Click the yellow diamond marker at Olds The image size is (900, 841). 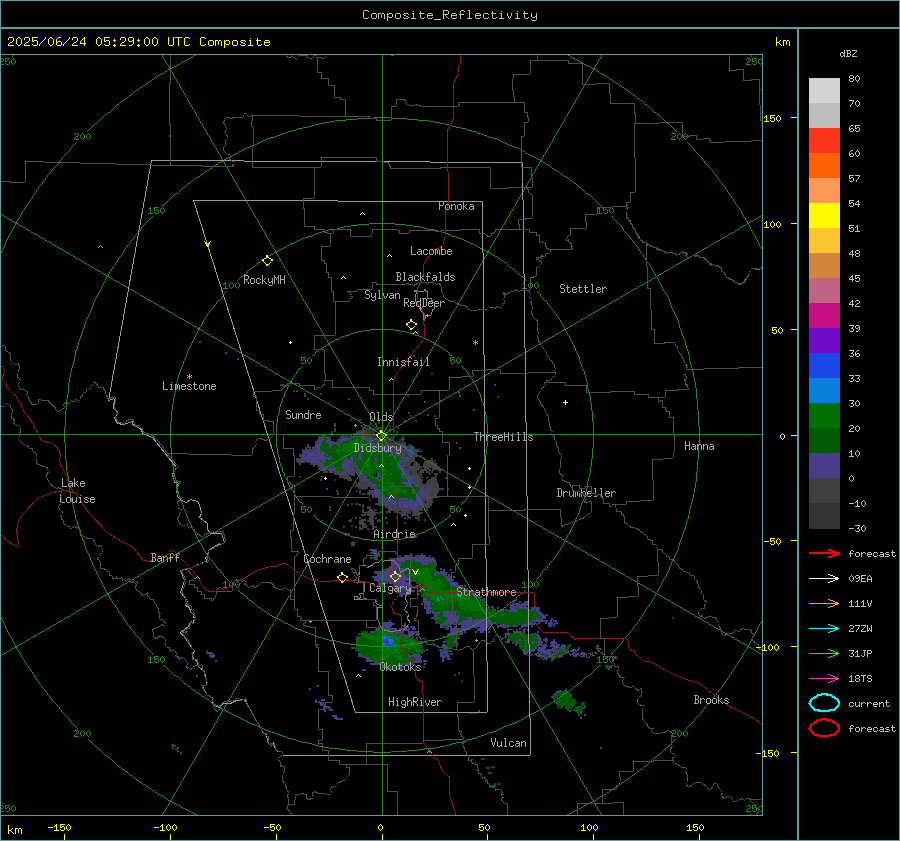tap(381, 436)
